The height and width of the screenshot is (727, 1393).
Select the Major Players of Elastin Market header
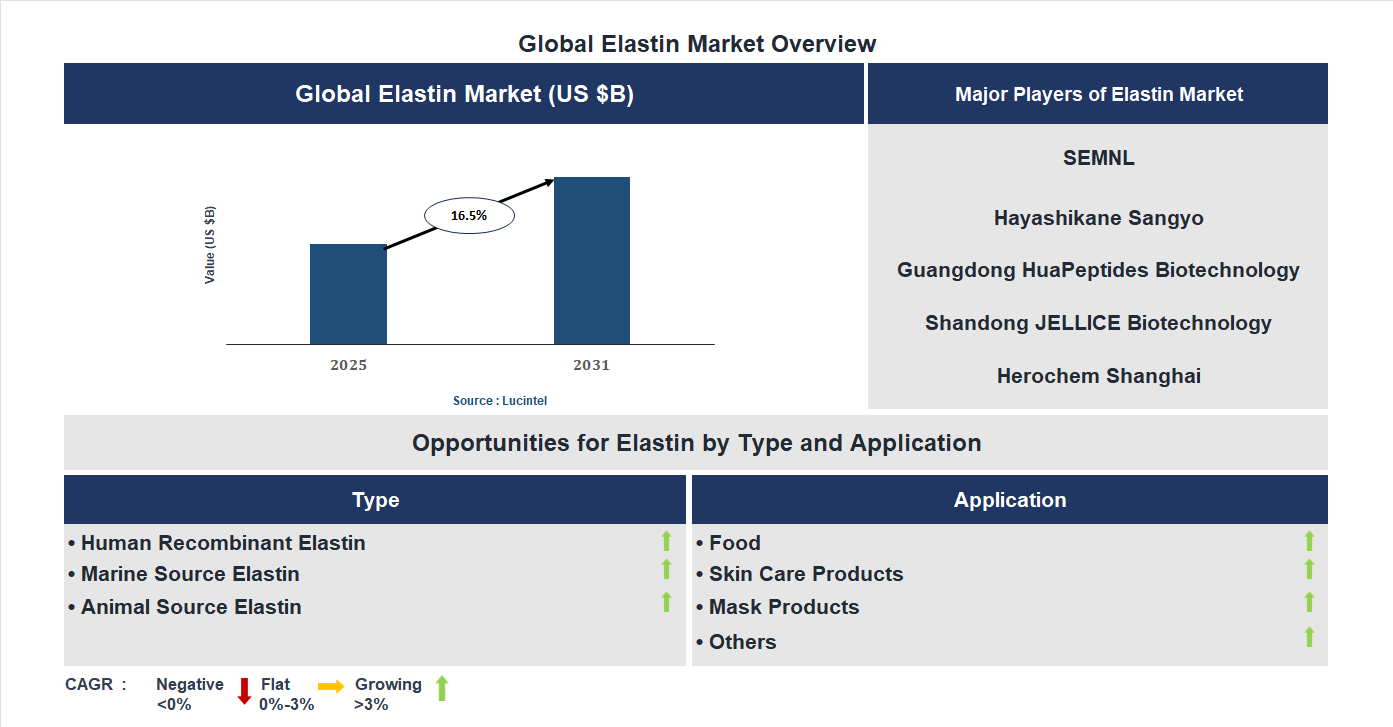[1098, 94]
